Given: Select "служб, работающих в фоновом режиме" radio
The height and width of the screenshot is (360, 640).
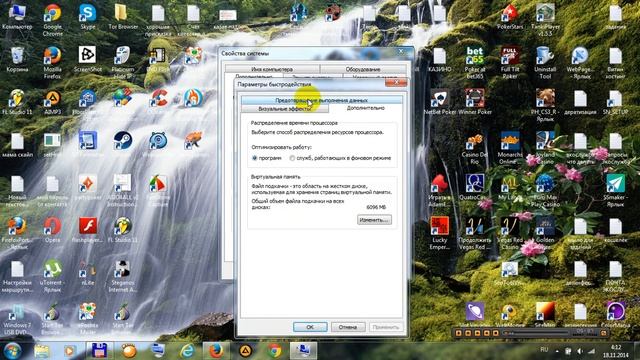Looking at the screenshot, I should coord(292,158).
